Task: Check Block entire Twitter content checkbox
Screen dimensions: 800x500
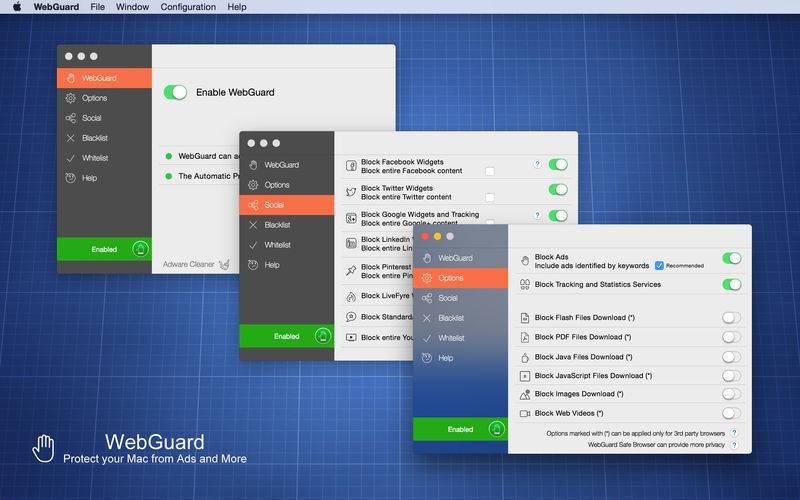Action: (x=490, y=197)
